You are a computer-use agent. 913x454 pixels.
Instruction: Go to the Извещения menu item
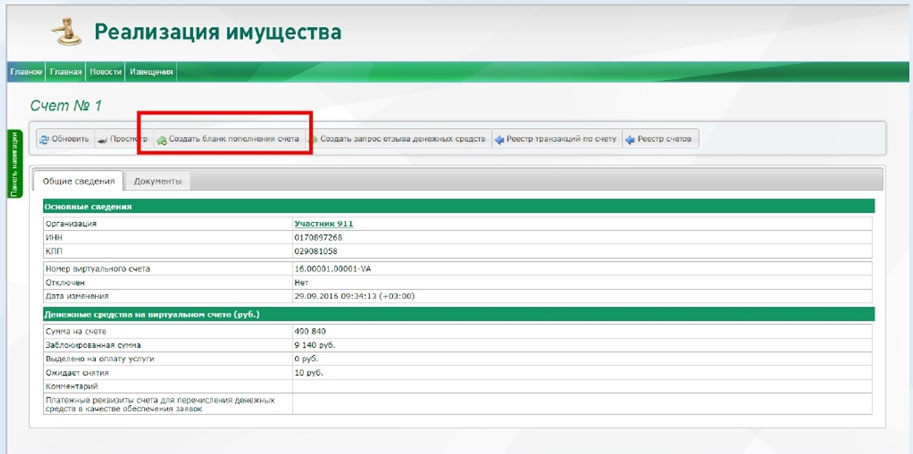click(x=151, y=72)
